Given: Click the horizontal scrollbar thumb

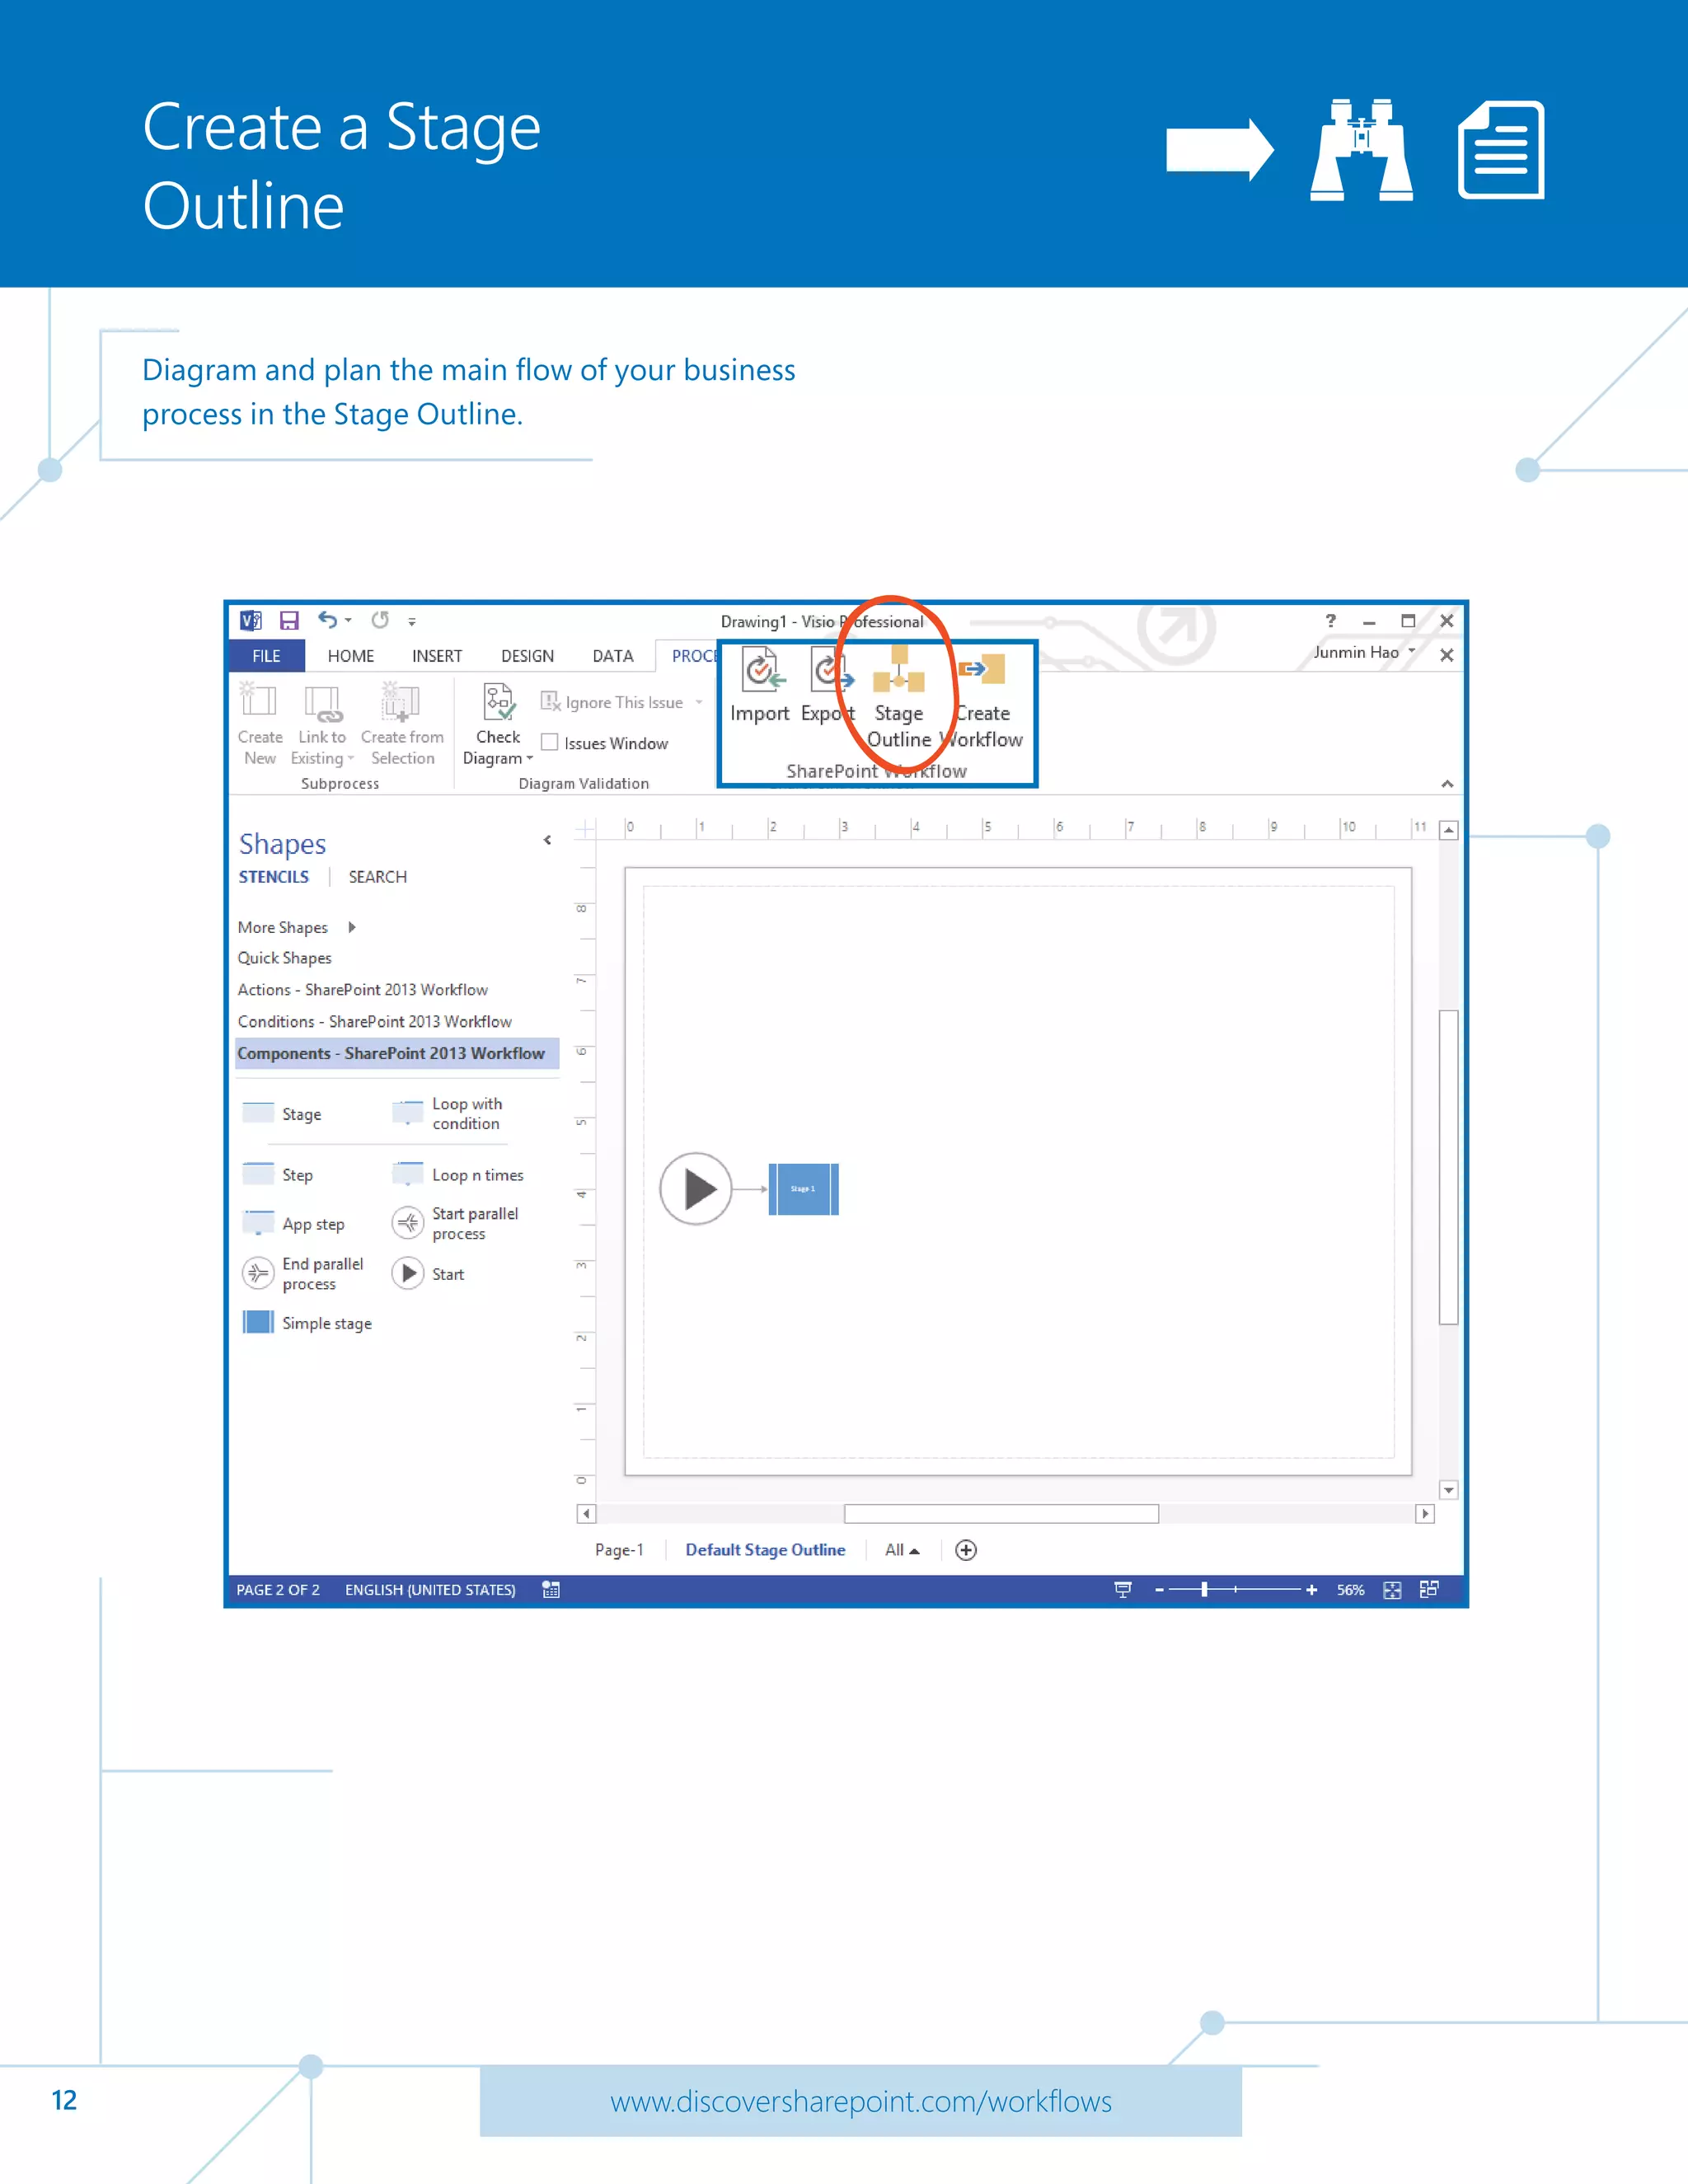Looking at the screenshot, I should (x=1001, y=1514).
